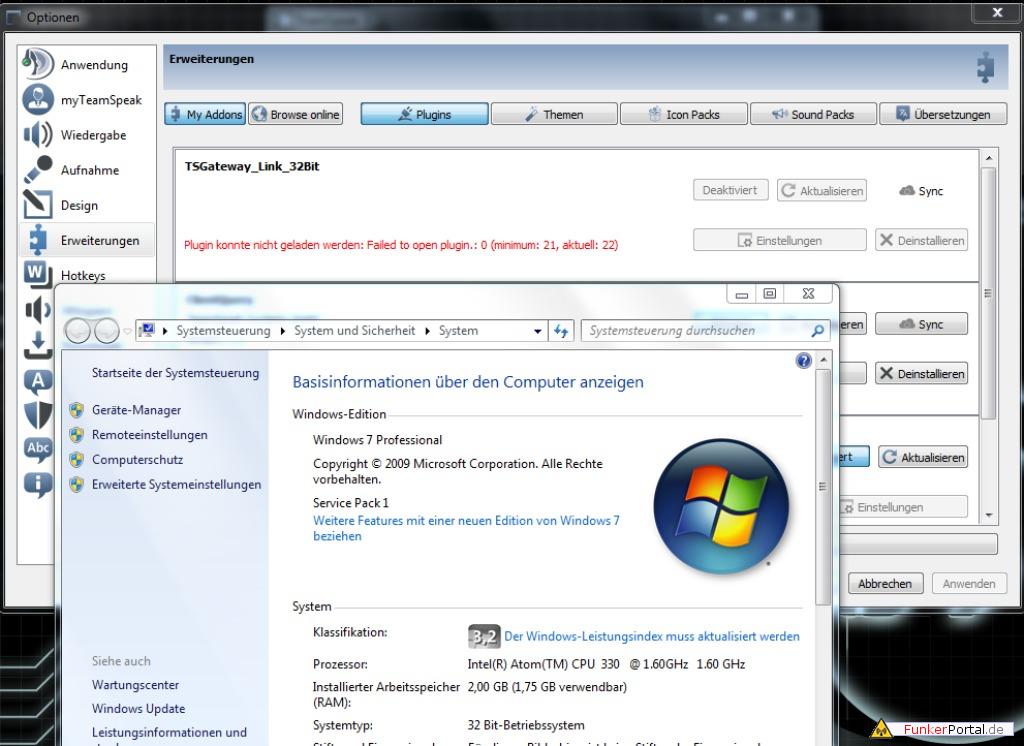
Task: Click the Abbrechen button
Action: 884,583
